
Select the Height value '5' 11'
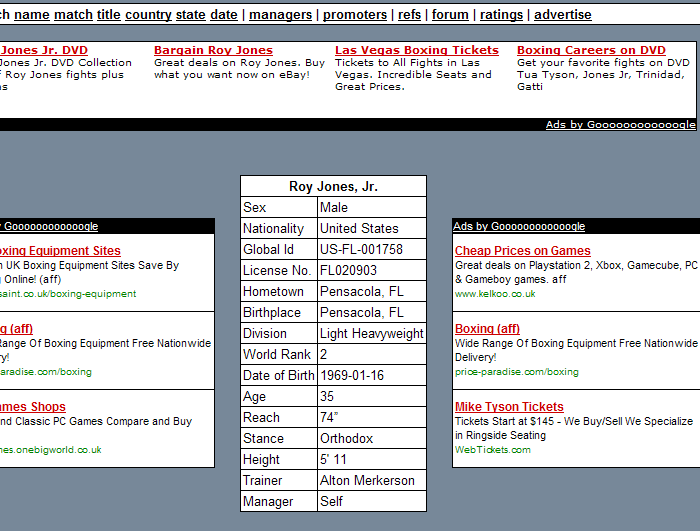pos(333,459)
